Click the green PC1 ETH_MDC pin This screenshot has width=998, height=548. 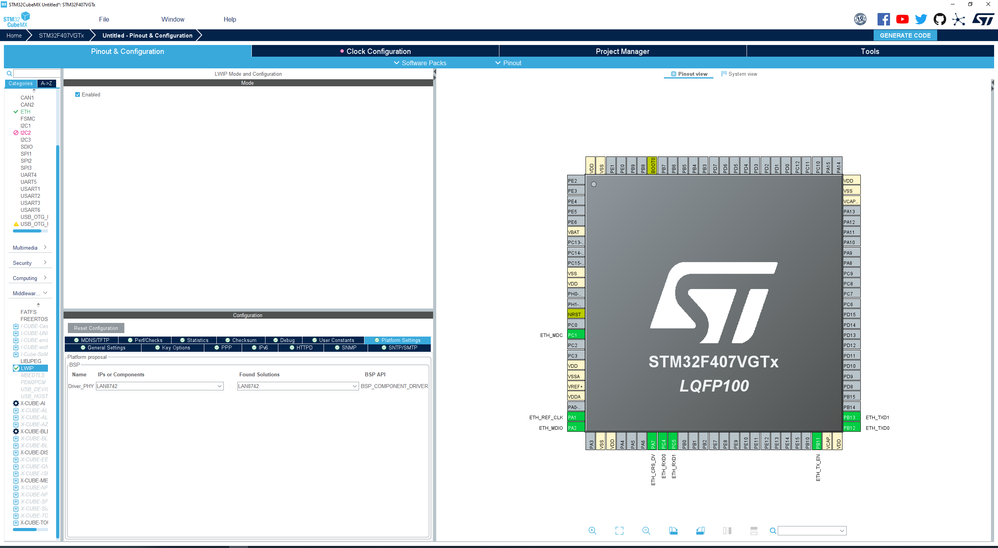[576, 335]
